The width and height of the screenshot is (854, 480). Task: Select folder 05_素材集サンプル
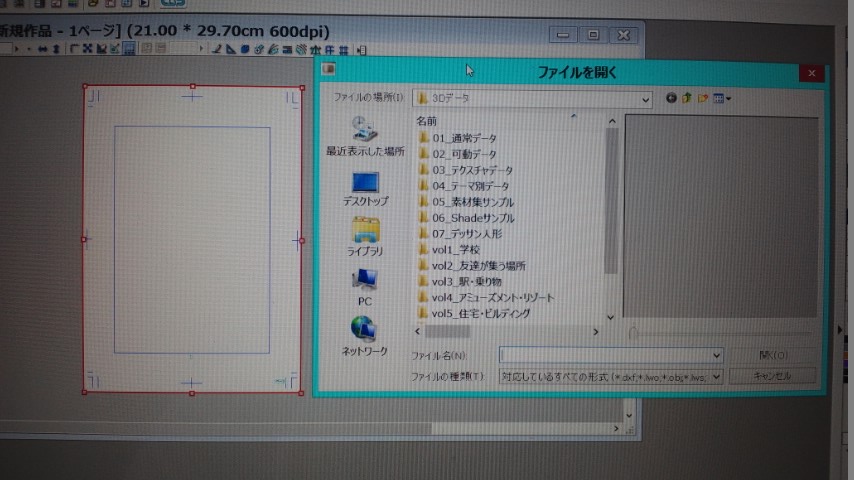tap(466, 202)
